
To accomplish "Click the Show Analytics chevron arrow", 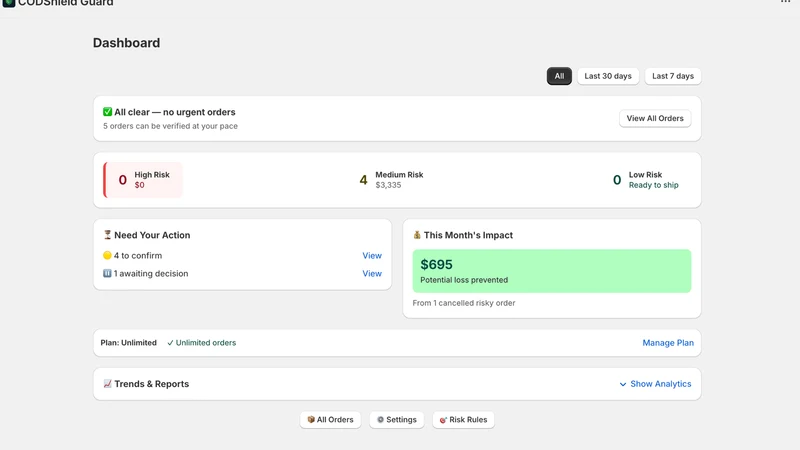I will click(x=622, y=384).
